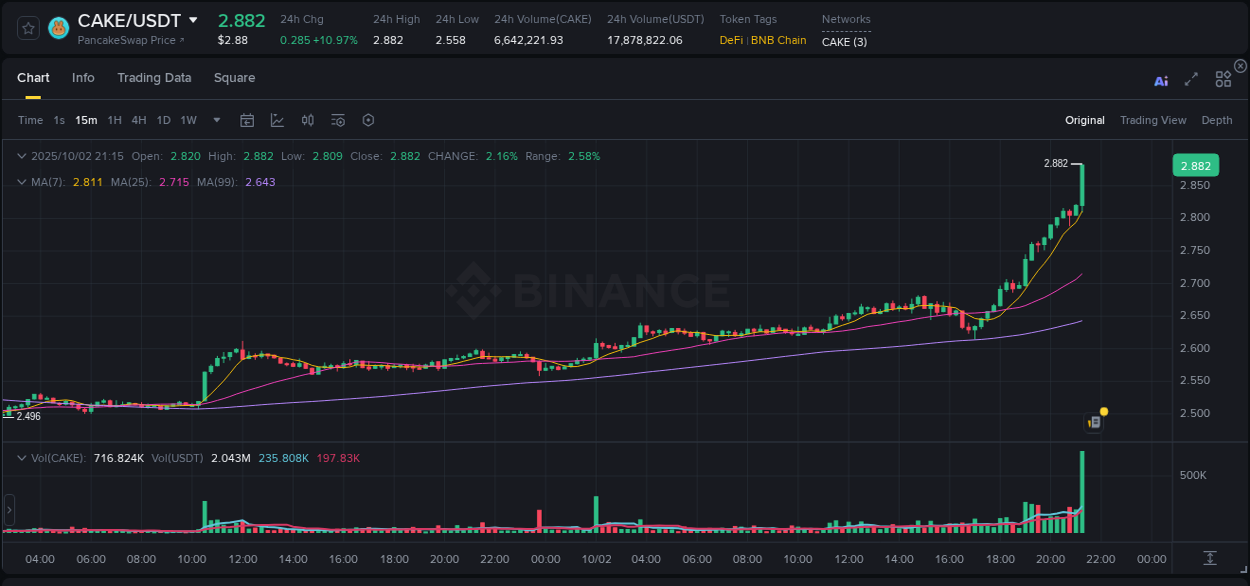Viewport: 1250px width, 586px height.
Task: Select the chart style line icon
Action: (277, 120)
